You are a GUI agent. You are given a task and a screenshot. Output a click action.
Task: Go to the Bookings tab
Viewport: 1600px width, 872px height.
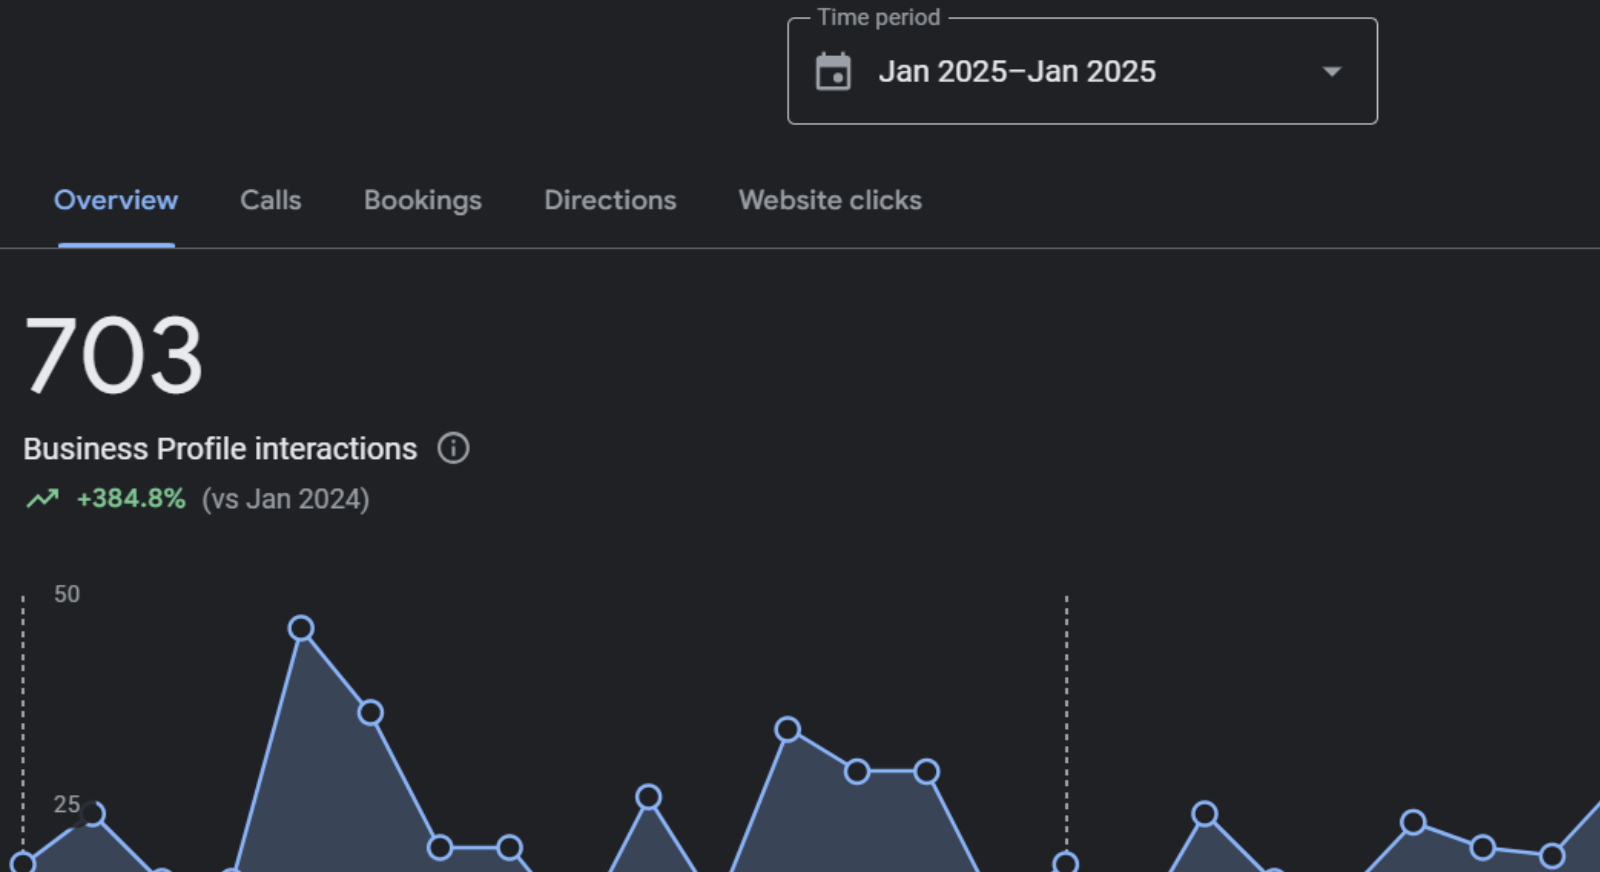click(x=422, y=200)
